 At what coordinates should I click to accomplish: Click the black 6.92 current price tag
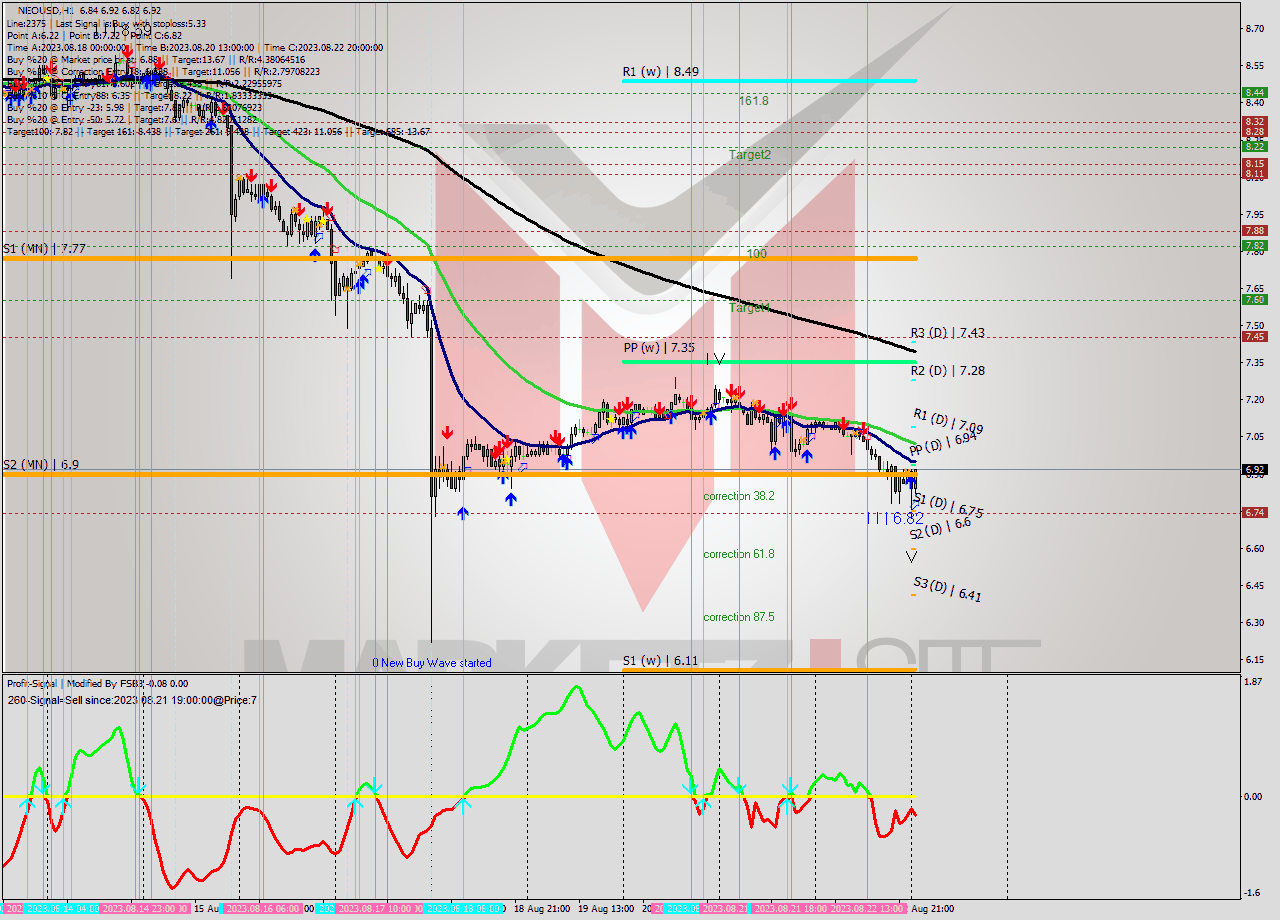point(1254,469)
